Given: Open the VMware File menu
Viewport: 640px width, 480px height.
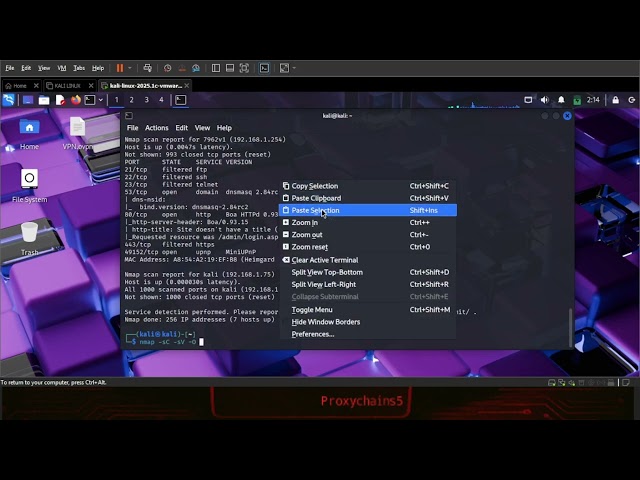Looking at the screenshot, I should click(10, 68).
